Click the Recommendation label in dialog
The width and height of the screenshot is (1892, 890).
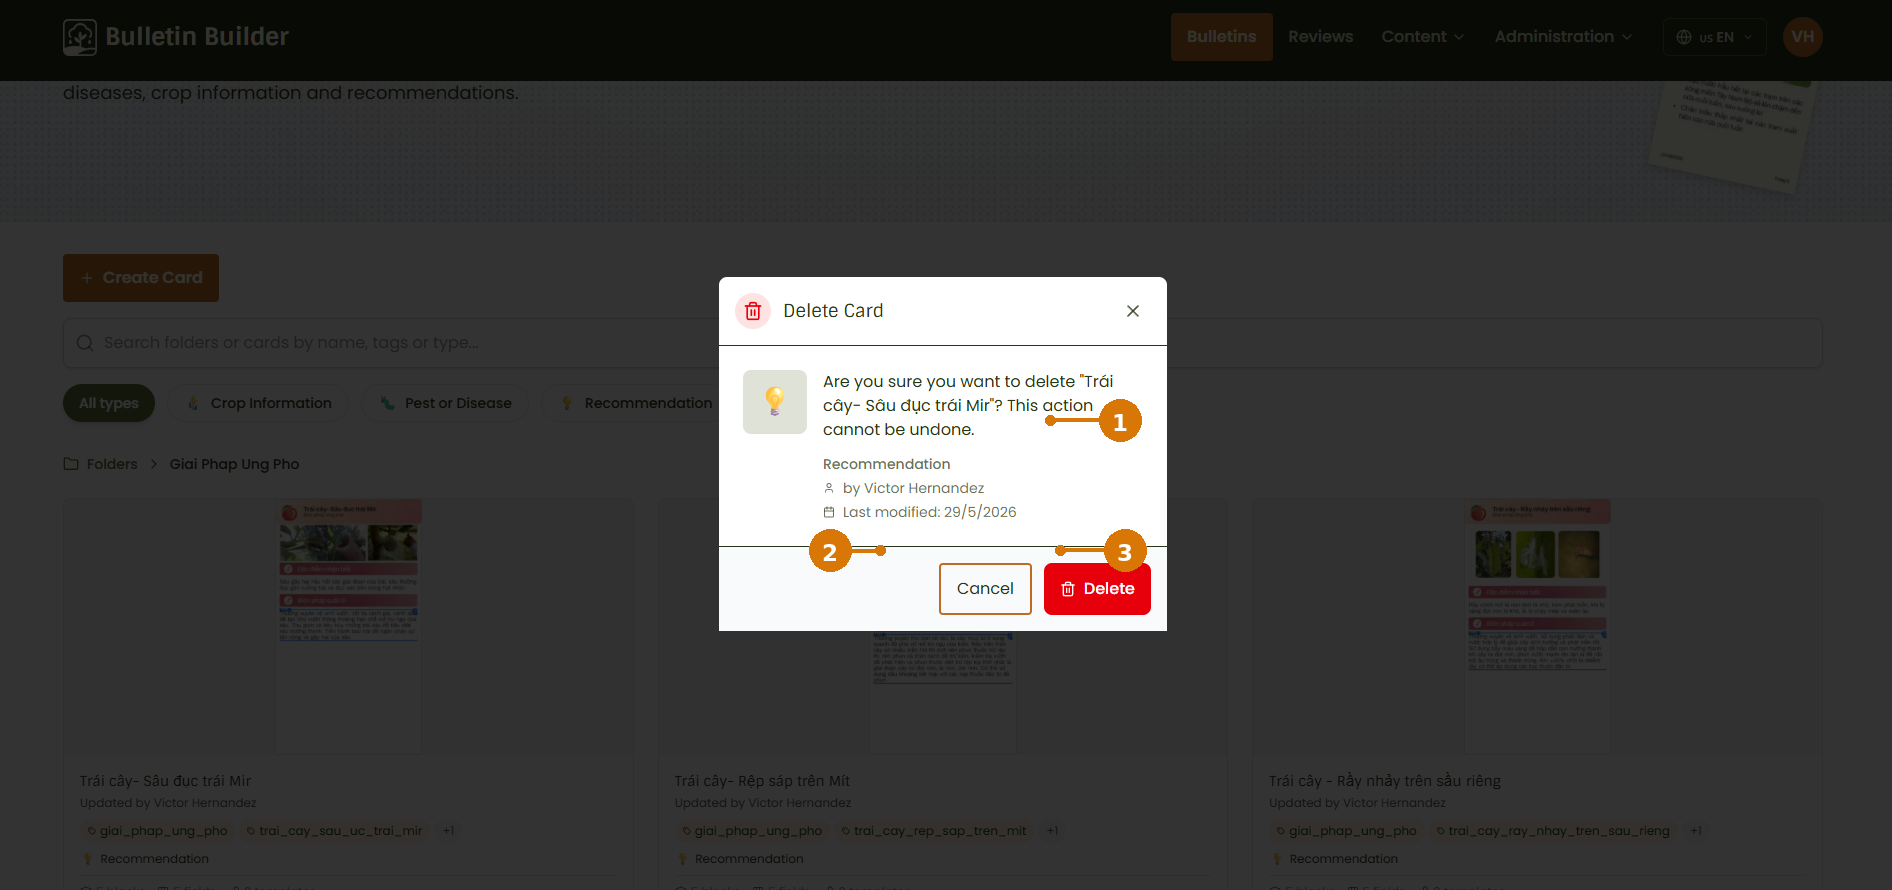coord(886,464)
